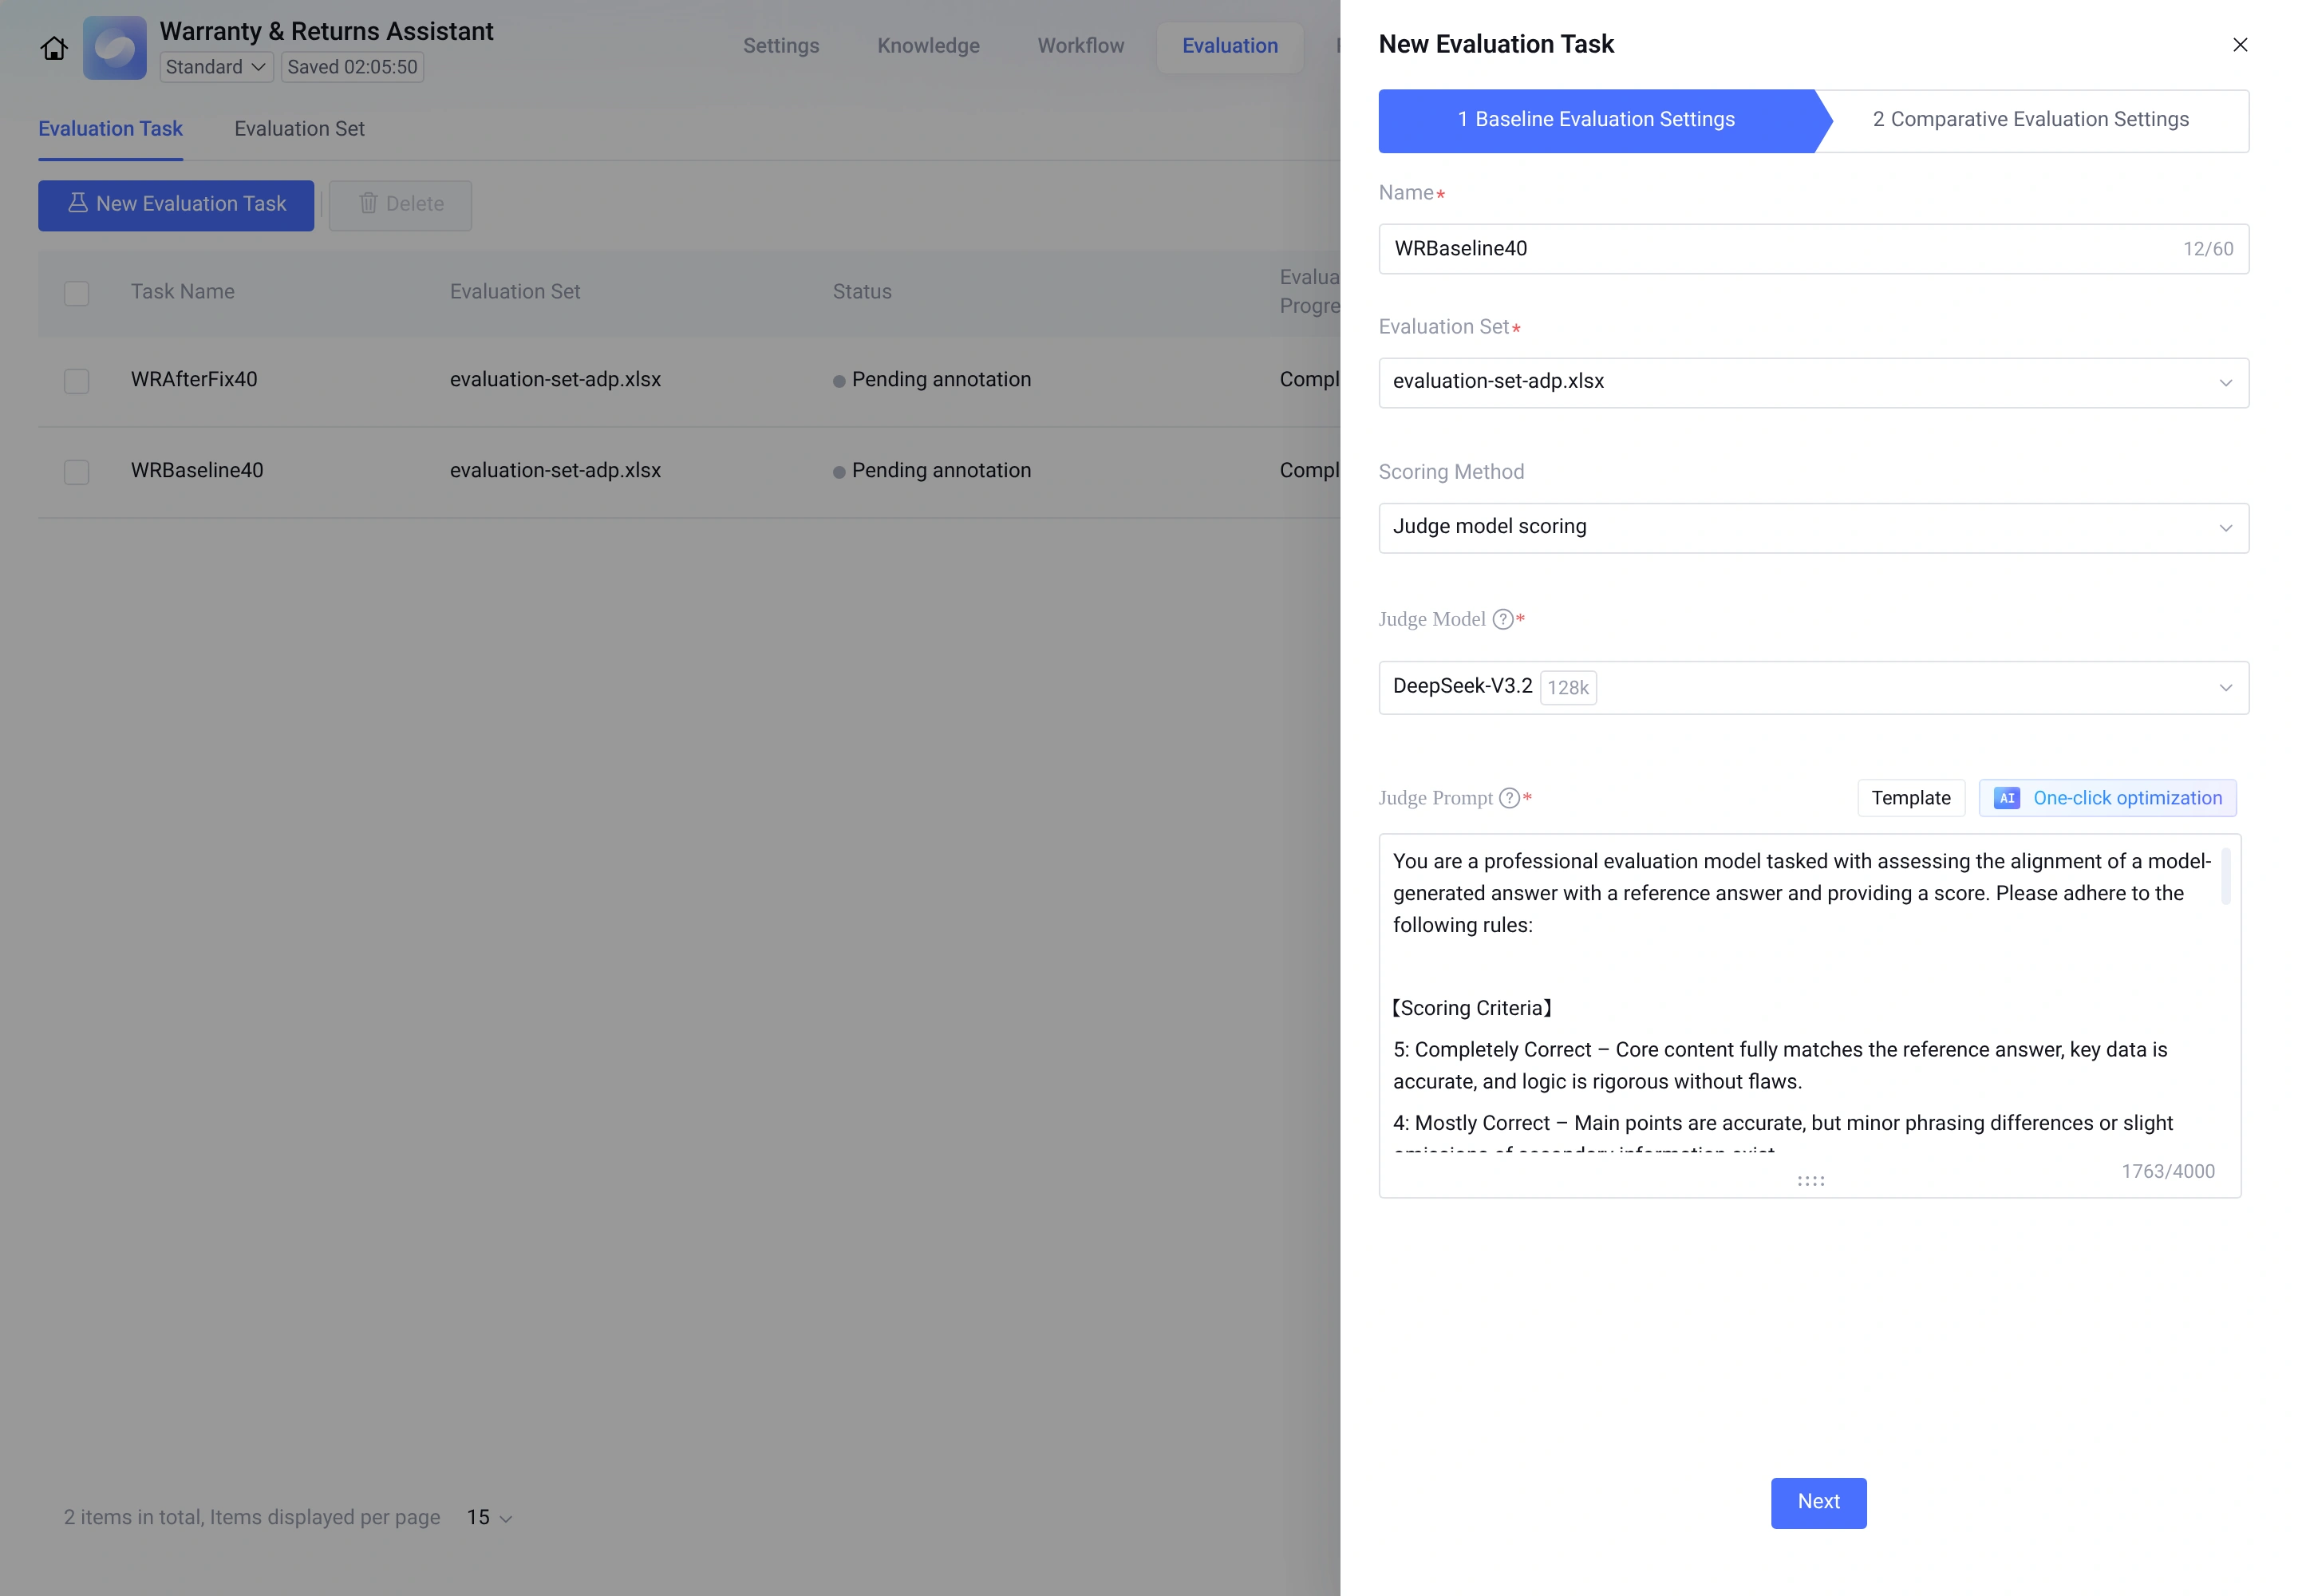2298x1596 pixels.
Task: Open the Warranty & Returns Assistant app logo
Action: [x=114, y=48]
